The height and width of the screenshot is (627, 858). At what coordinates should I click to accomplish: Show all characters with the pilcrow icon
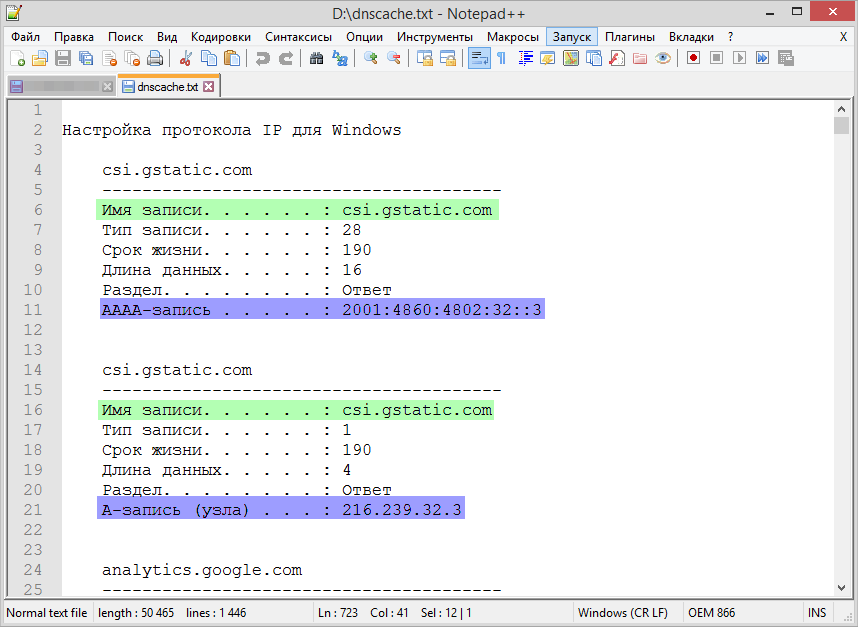point(501,58)
